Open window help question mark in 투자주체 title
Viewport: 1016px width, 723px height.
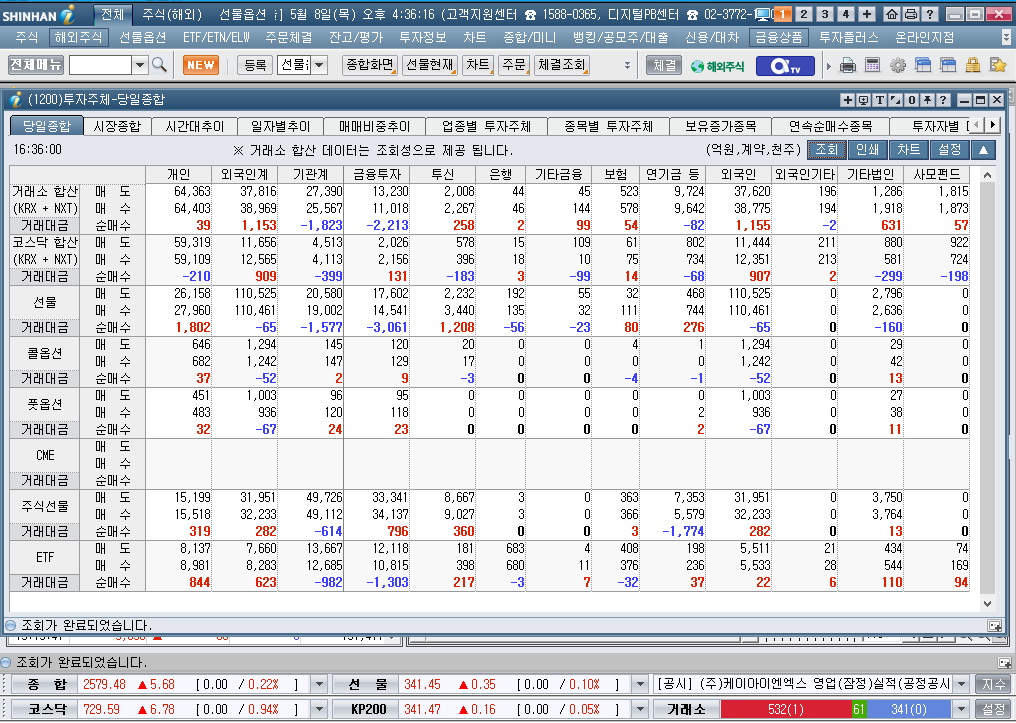(943, 100)
